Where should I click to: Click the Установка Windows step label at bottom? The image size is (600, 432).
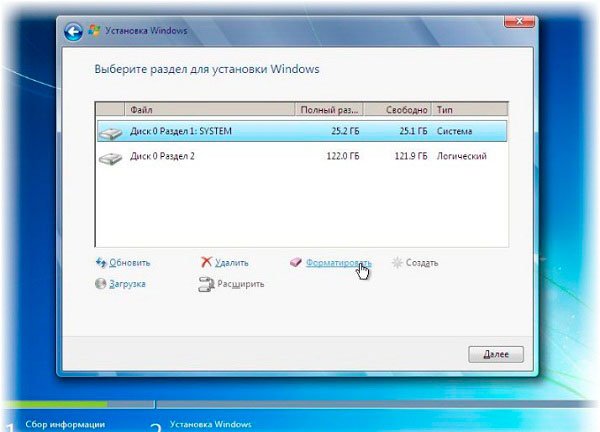tap(210, 424)
